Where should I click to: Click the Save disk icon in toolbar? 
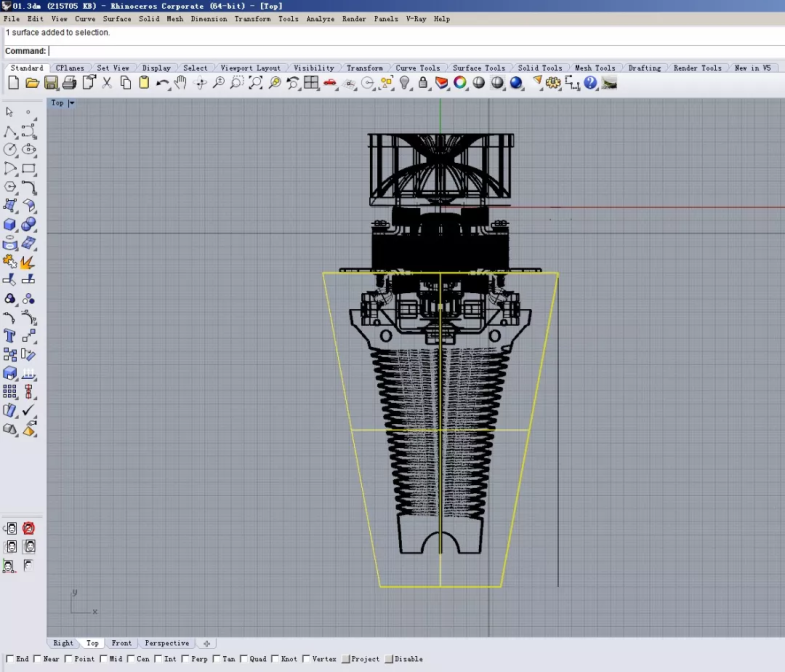[51, 83]
